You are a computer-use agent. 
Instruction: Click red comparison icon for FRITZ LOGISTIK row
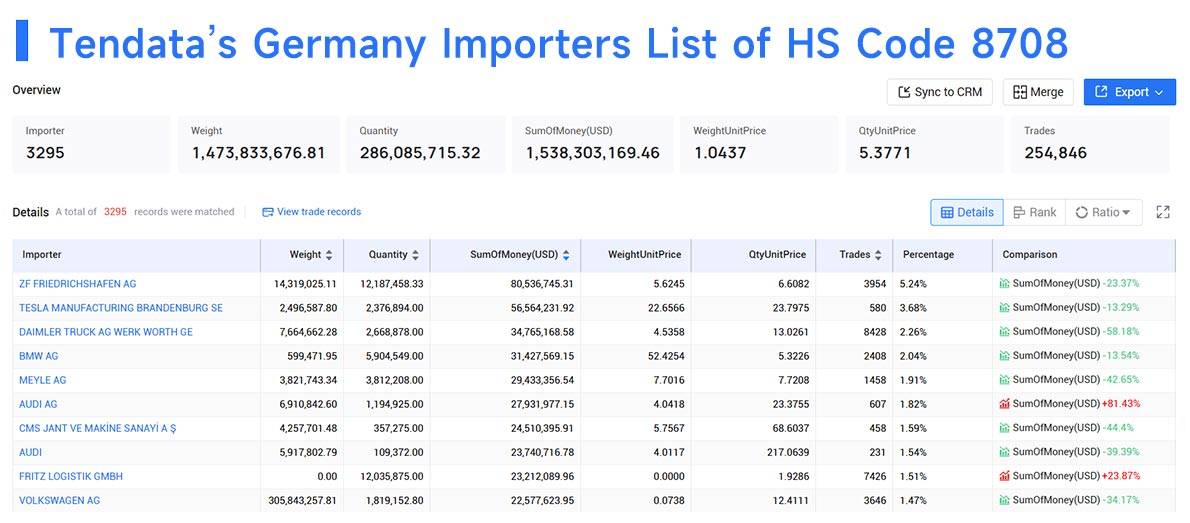[x=1005, y=477]
